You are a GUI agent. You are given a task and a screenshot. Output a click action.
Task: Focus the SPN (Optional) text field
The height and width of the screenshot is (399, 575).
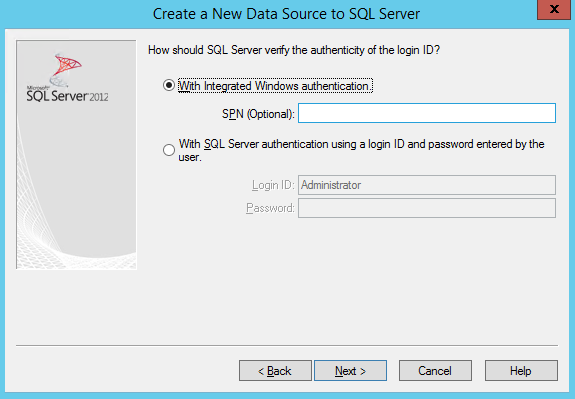coord(427,113)
